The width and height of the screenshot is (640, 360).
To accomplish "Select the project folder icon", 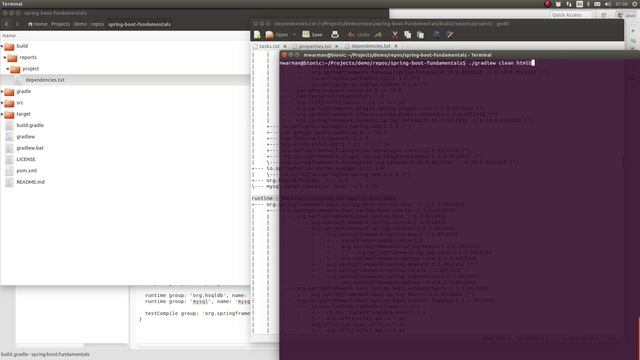I will click(15, 69).
